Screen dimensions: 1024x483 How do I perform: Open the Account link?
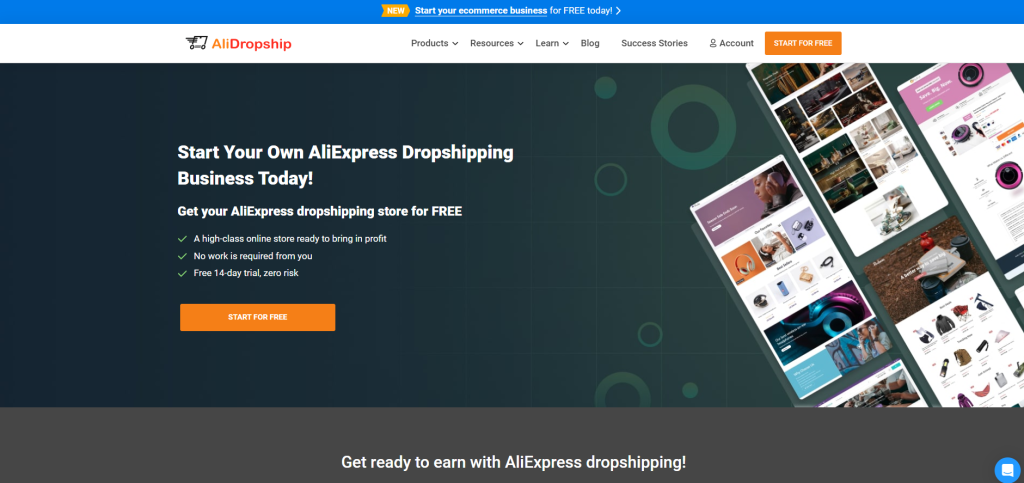(x=731, y=43)
